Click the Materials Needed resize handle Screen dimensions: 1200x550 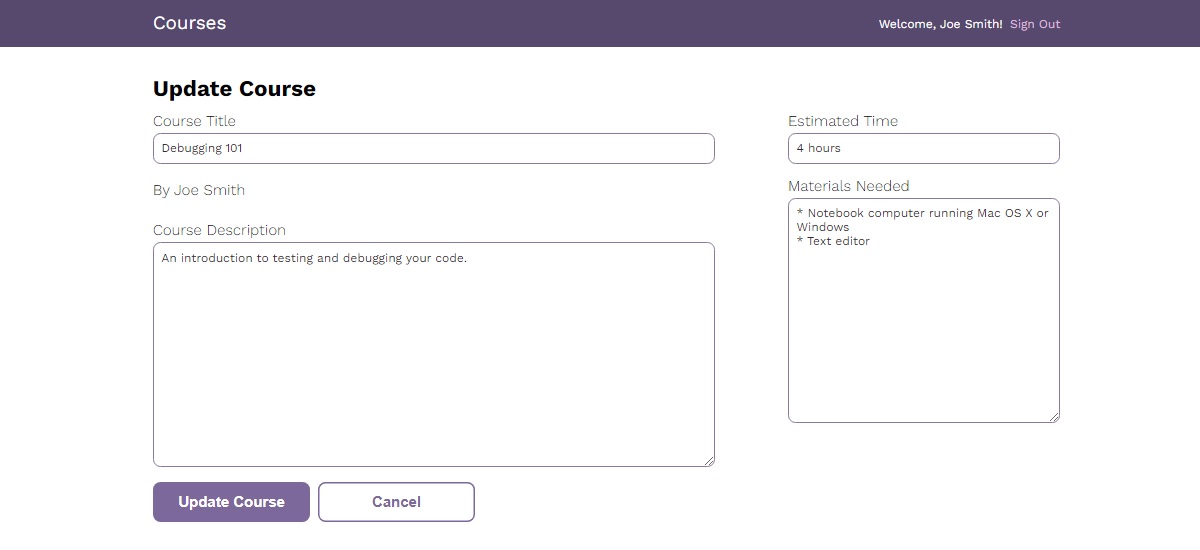[1053, 416]
